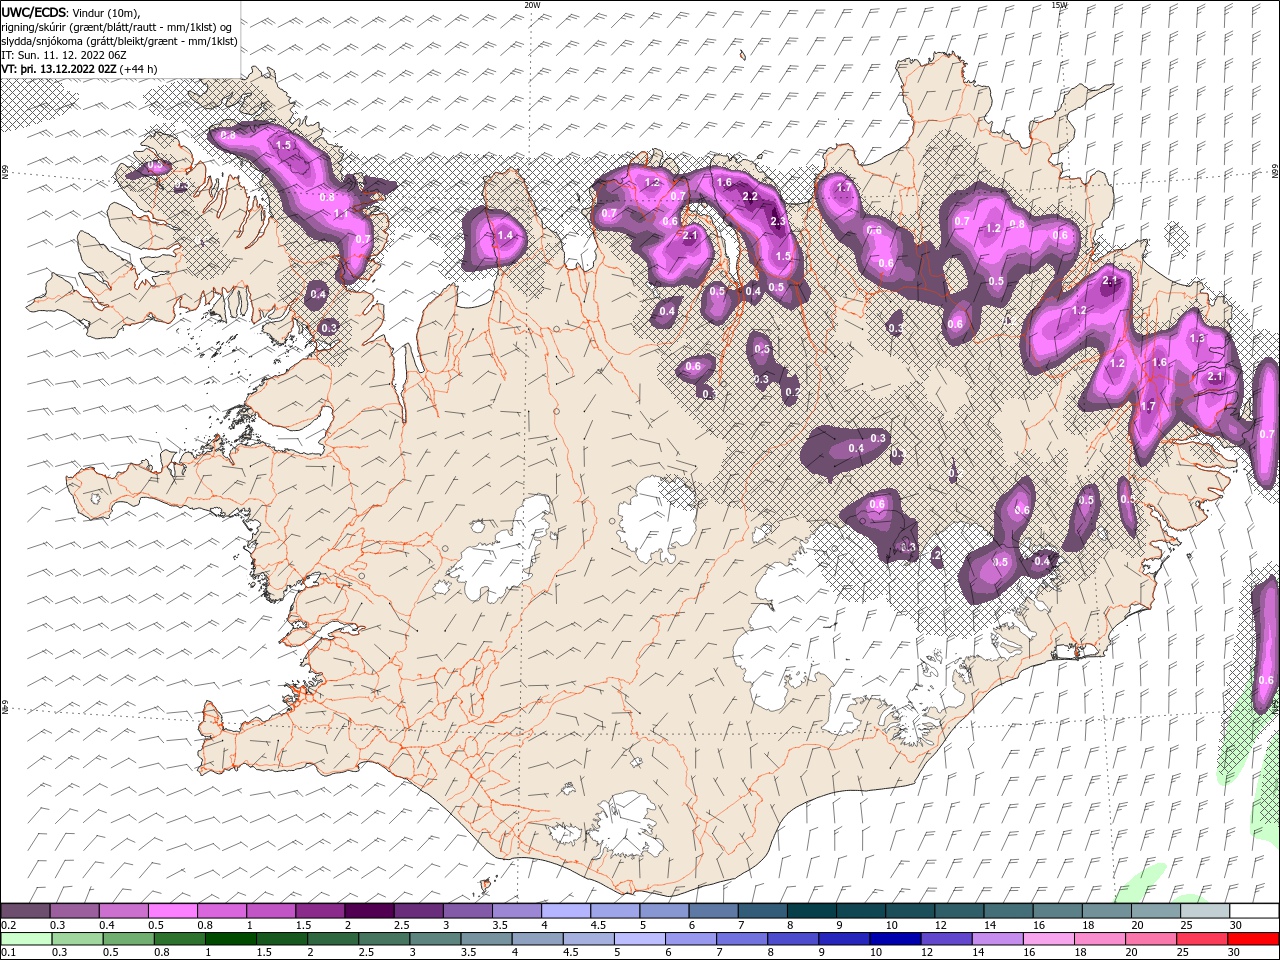
Task: Click the '(+44 h)' forecast offset
Action: [x=138, y=69]
